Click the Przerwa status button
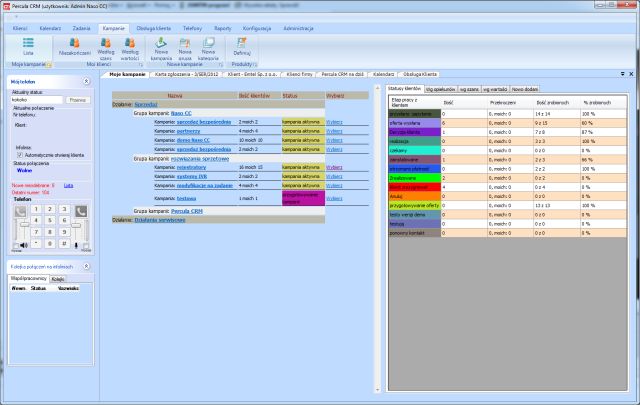The height and width of the screenshot is (405, 640). 78,100
